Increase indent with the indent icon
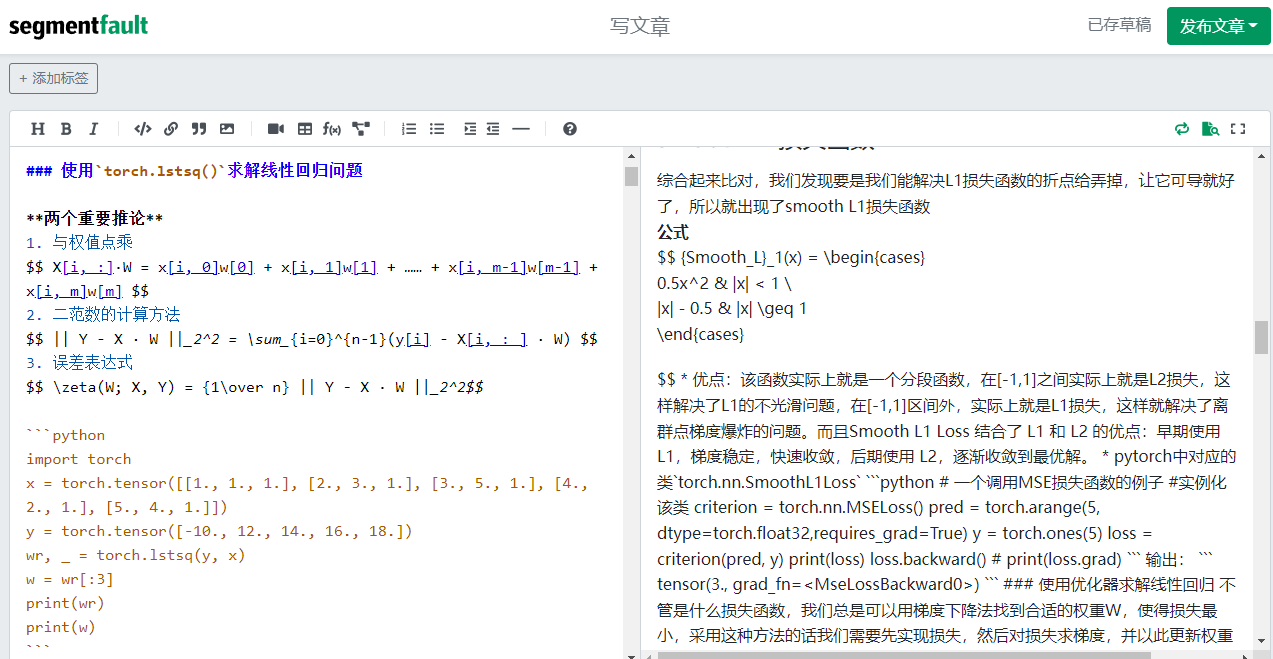Viewport: 1273px width, 659px height. [470, 129]
